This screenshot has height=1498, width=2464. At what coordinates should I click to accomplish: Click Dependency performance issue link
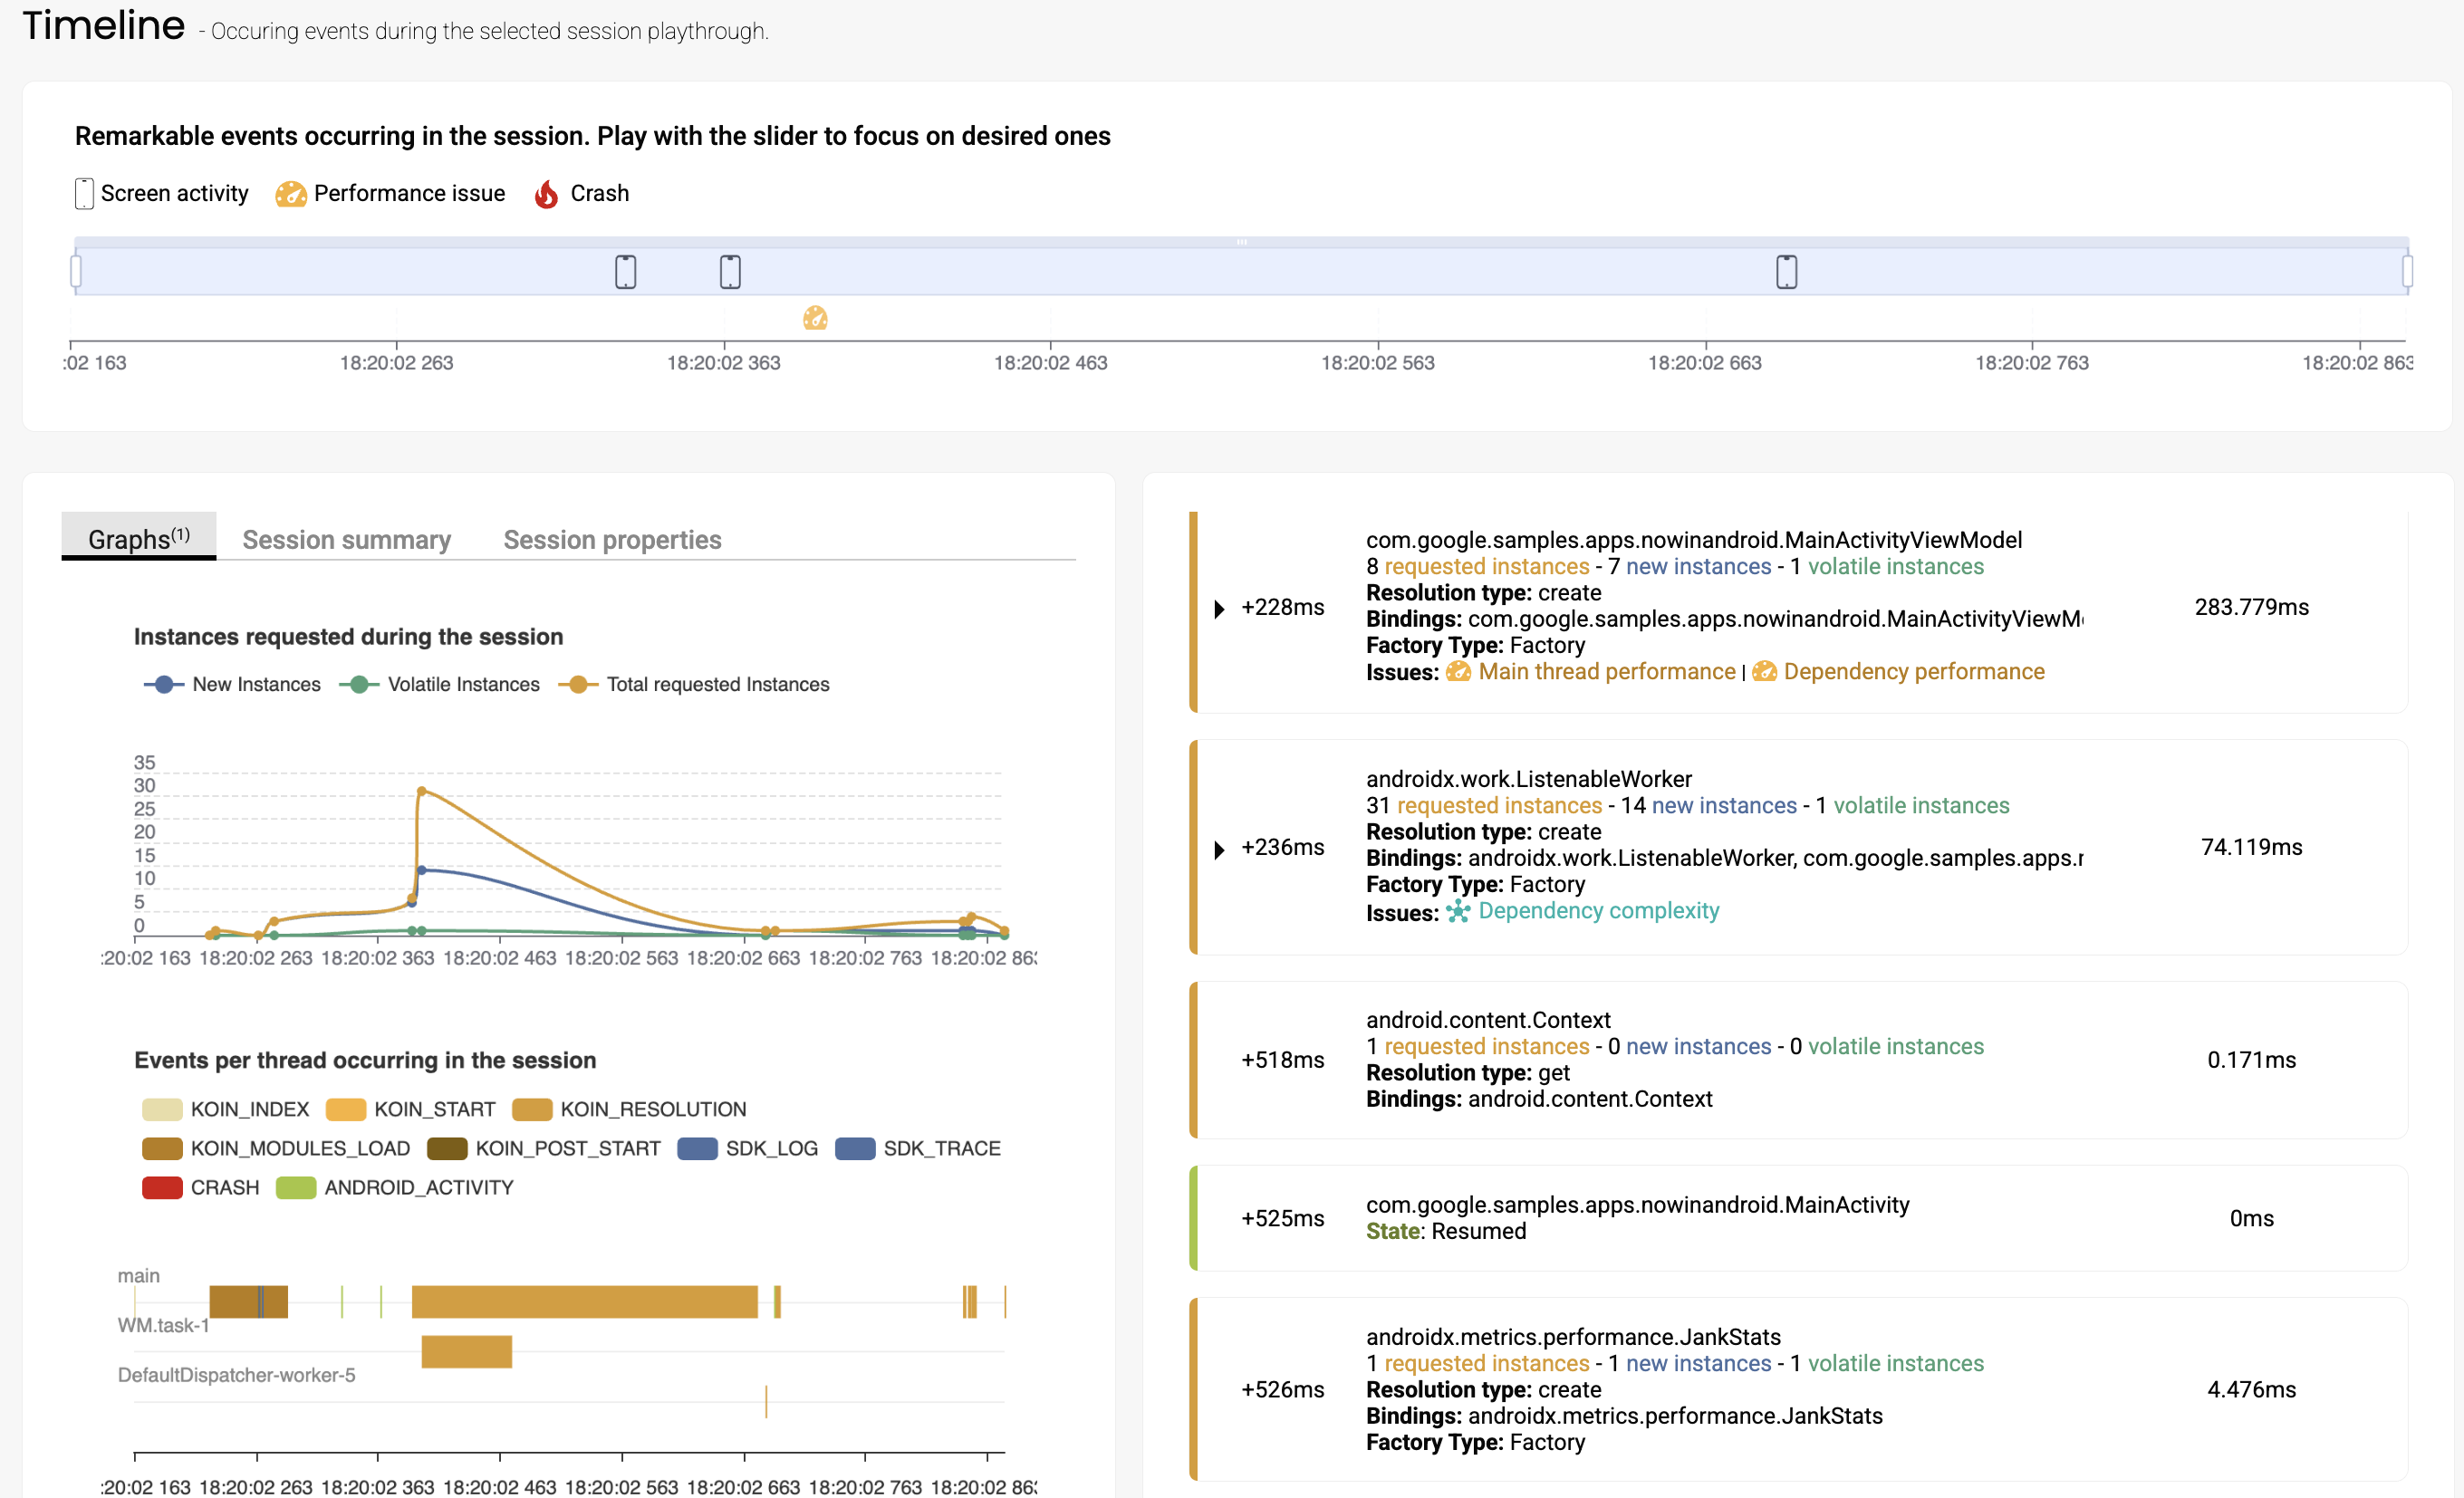1913,672
